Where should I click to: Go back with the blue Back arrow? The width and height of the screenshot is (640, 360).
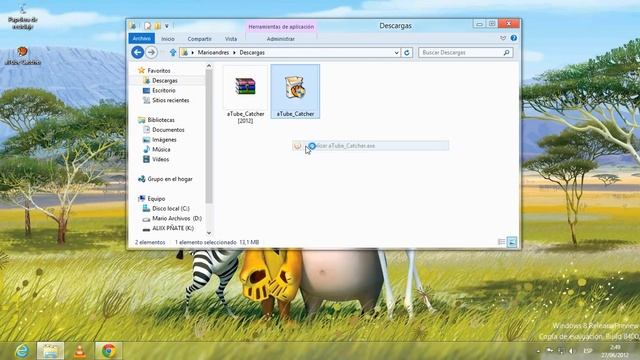[x=138, y=52]
